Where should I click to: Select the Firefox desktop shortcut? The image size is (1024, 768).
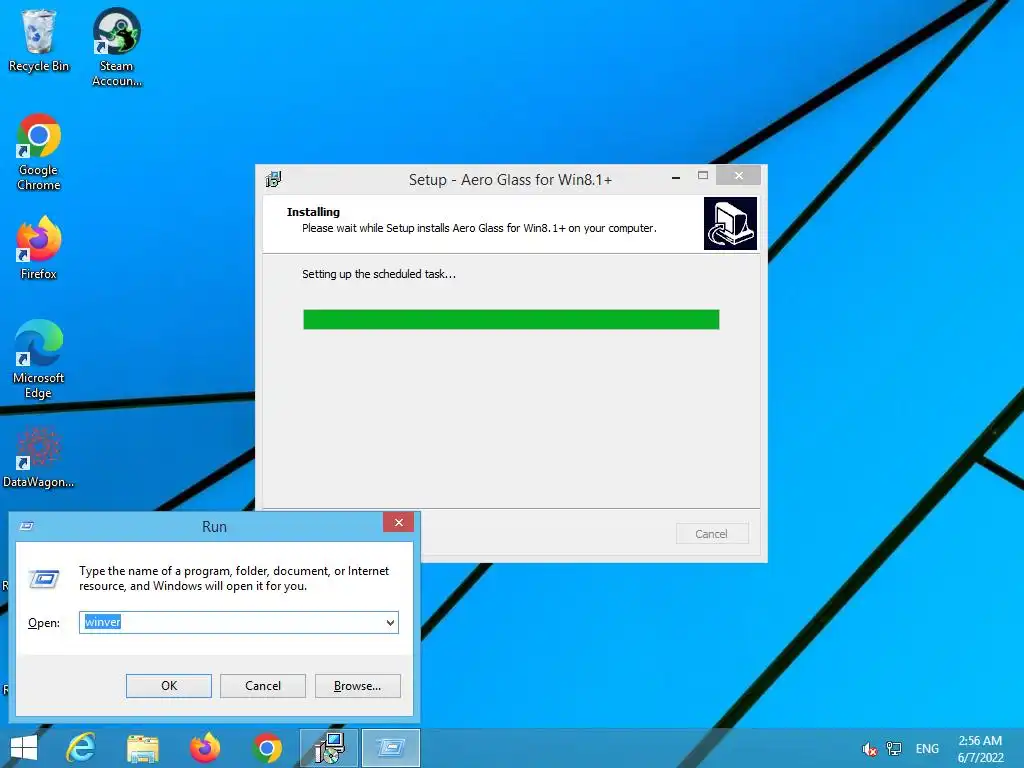click(39, 248)
